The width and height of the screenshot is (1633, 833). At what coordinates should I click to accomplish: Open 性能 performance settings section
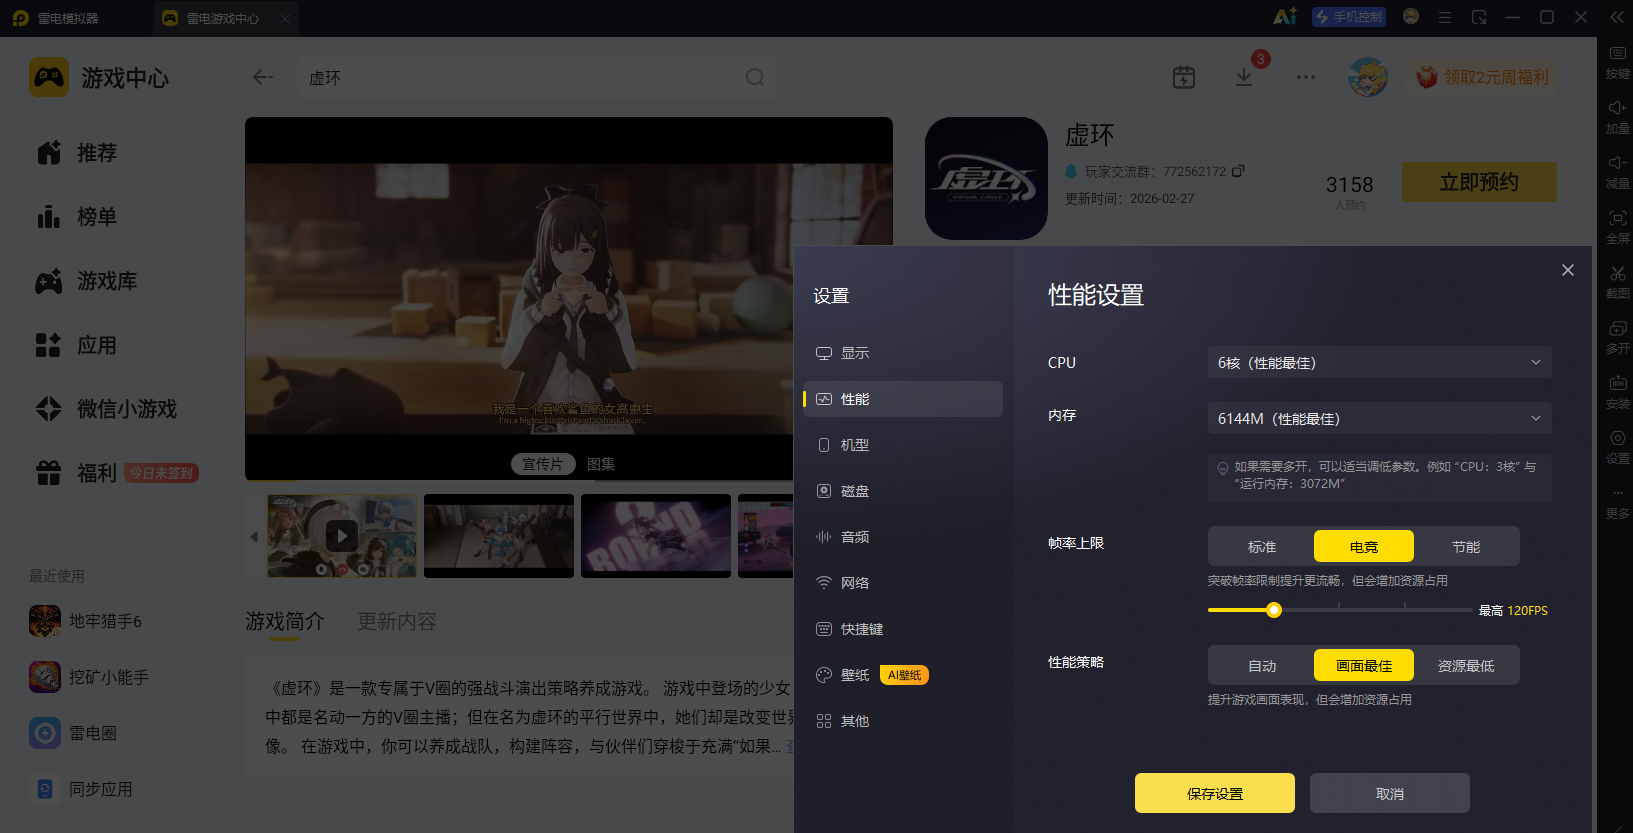click(x=903, y=399)
